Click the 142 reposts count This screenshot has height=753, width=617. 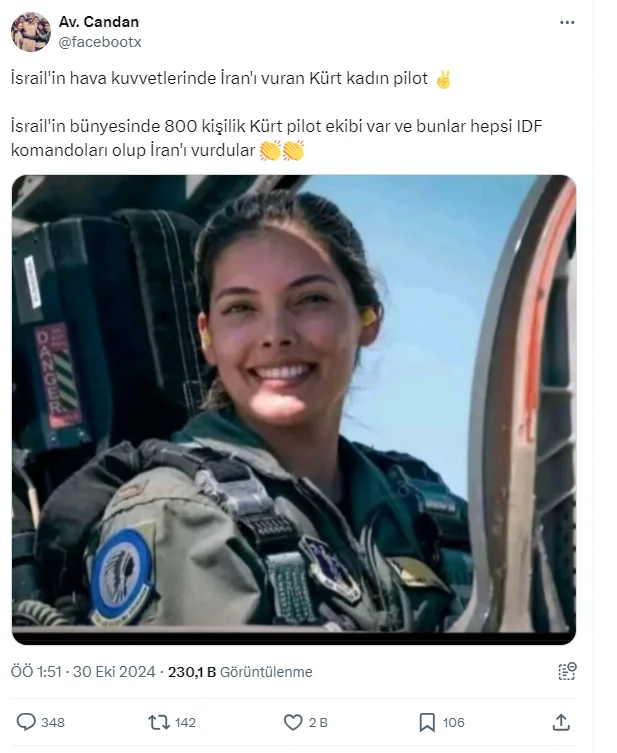185,722
